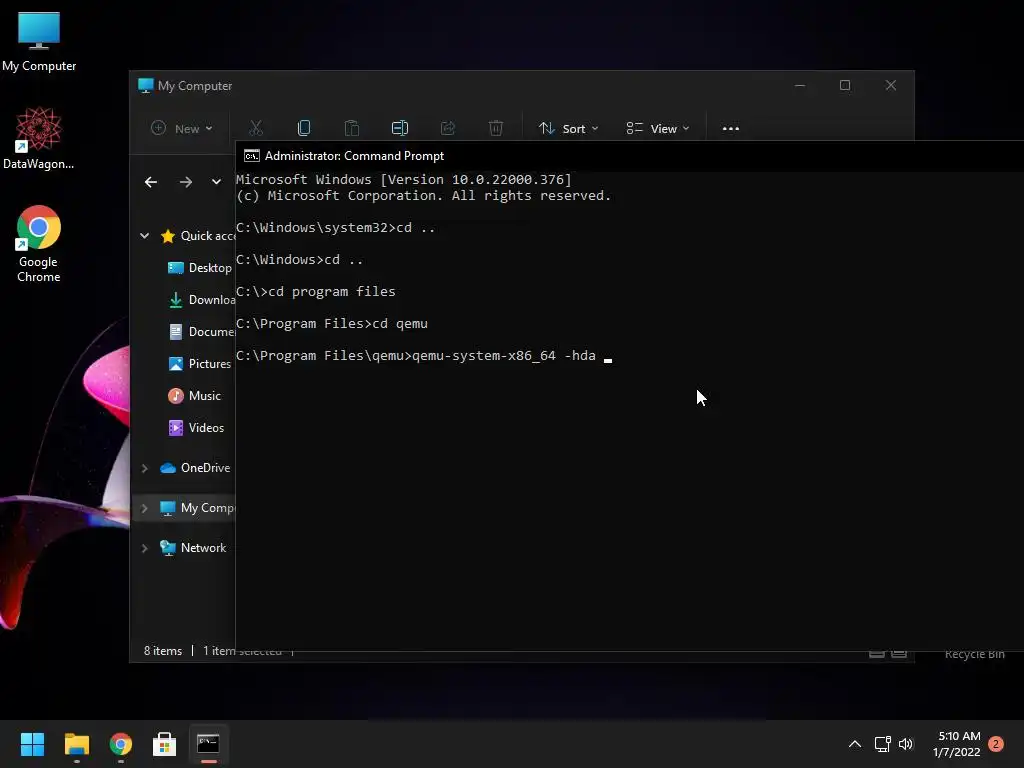This screenshot has width=1024, height=768.
Task: Open network status tray icon
Action: point(883,744)
